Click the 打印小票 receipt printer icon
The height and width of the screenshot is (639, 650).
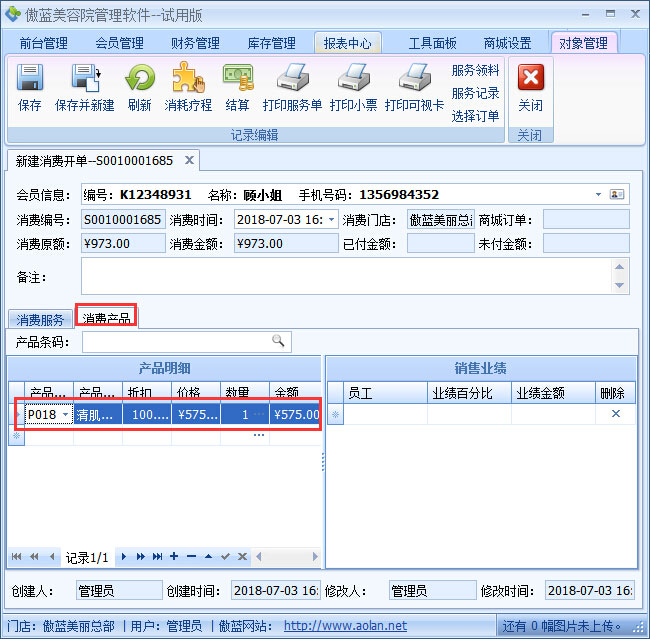click(353, 78)
